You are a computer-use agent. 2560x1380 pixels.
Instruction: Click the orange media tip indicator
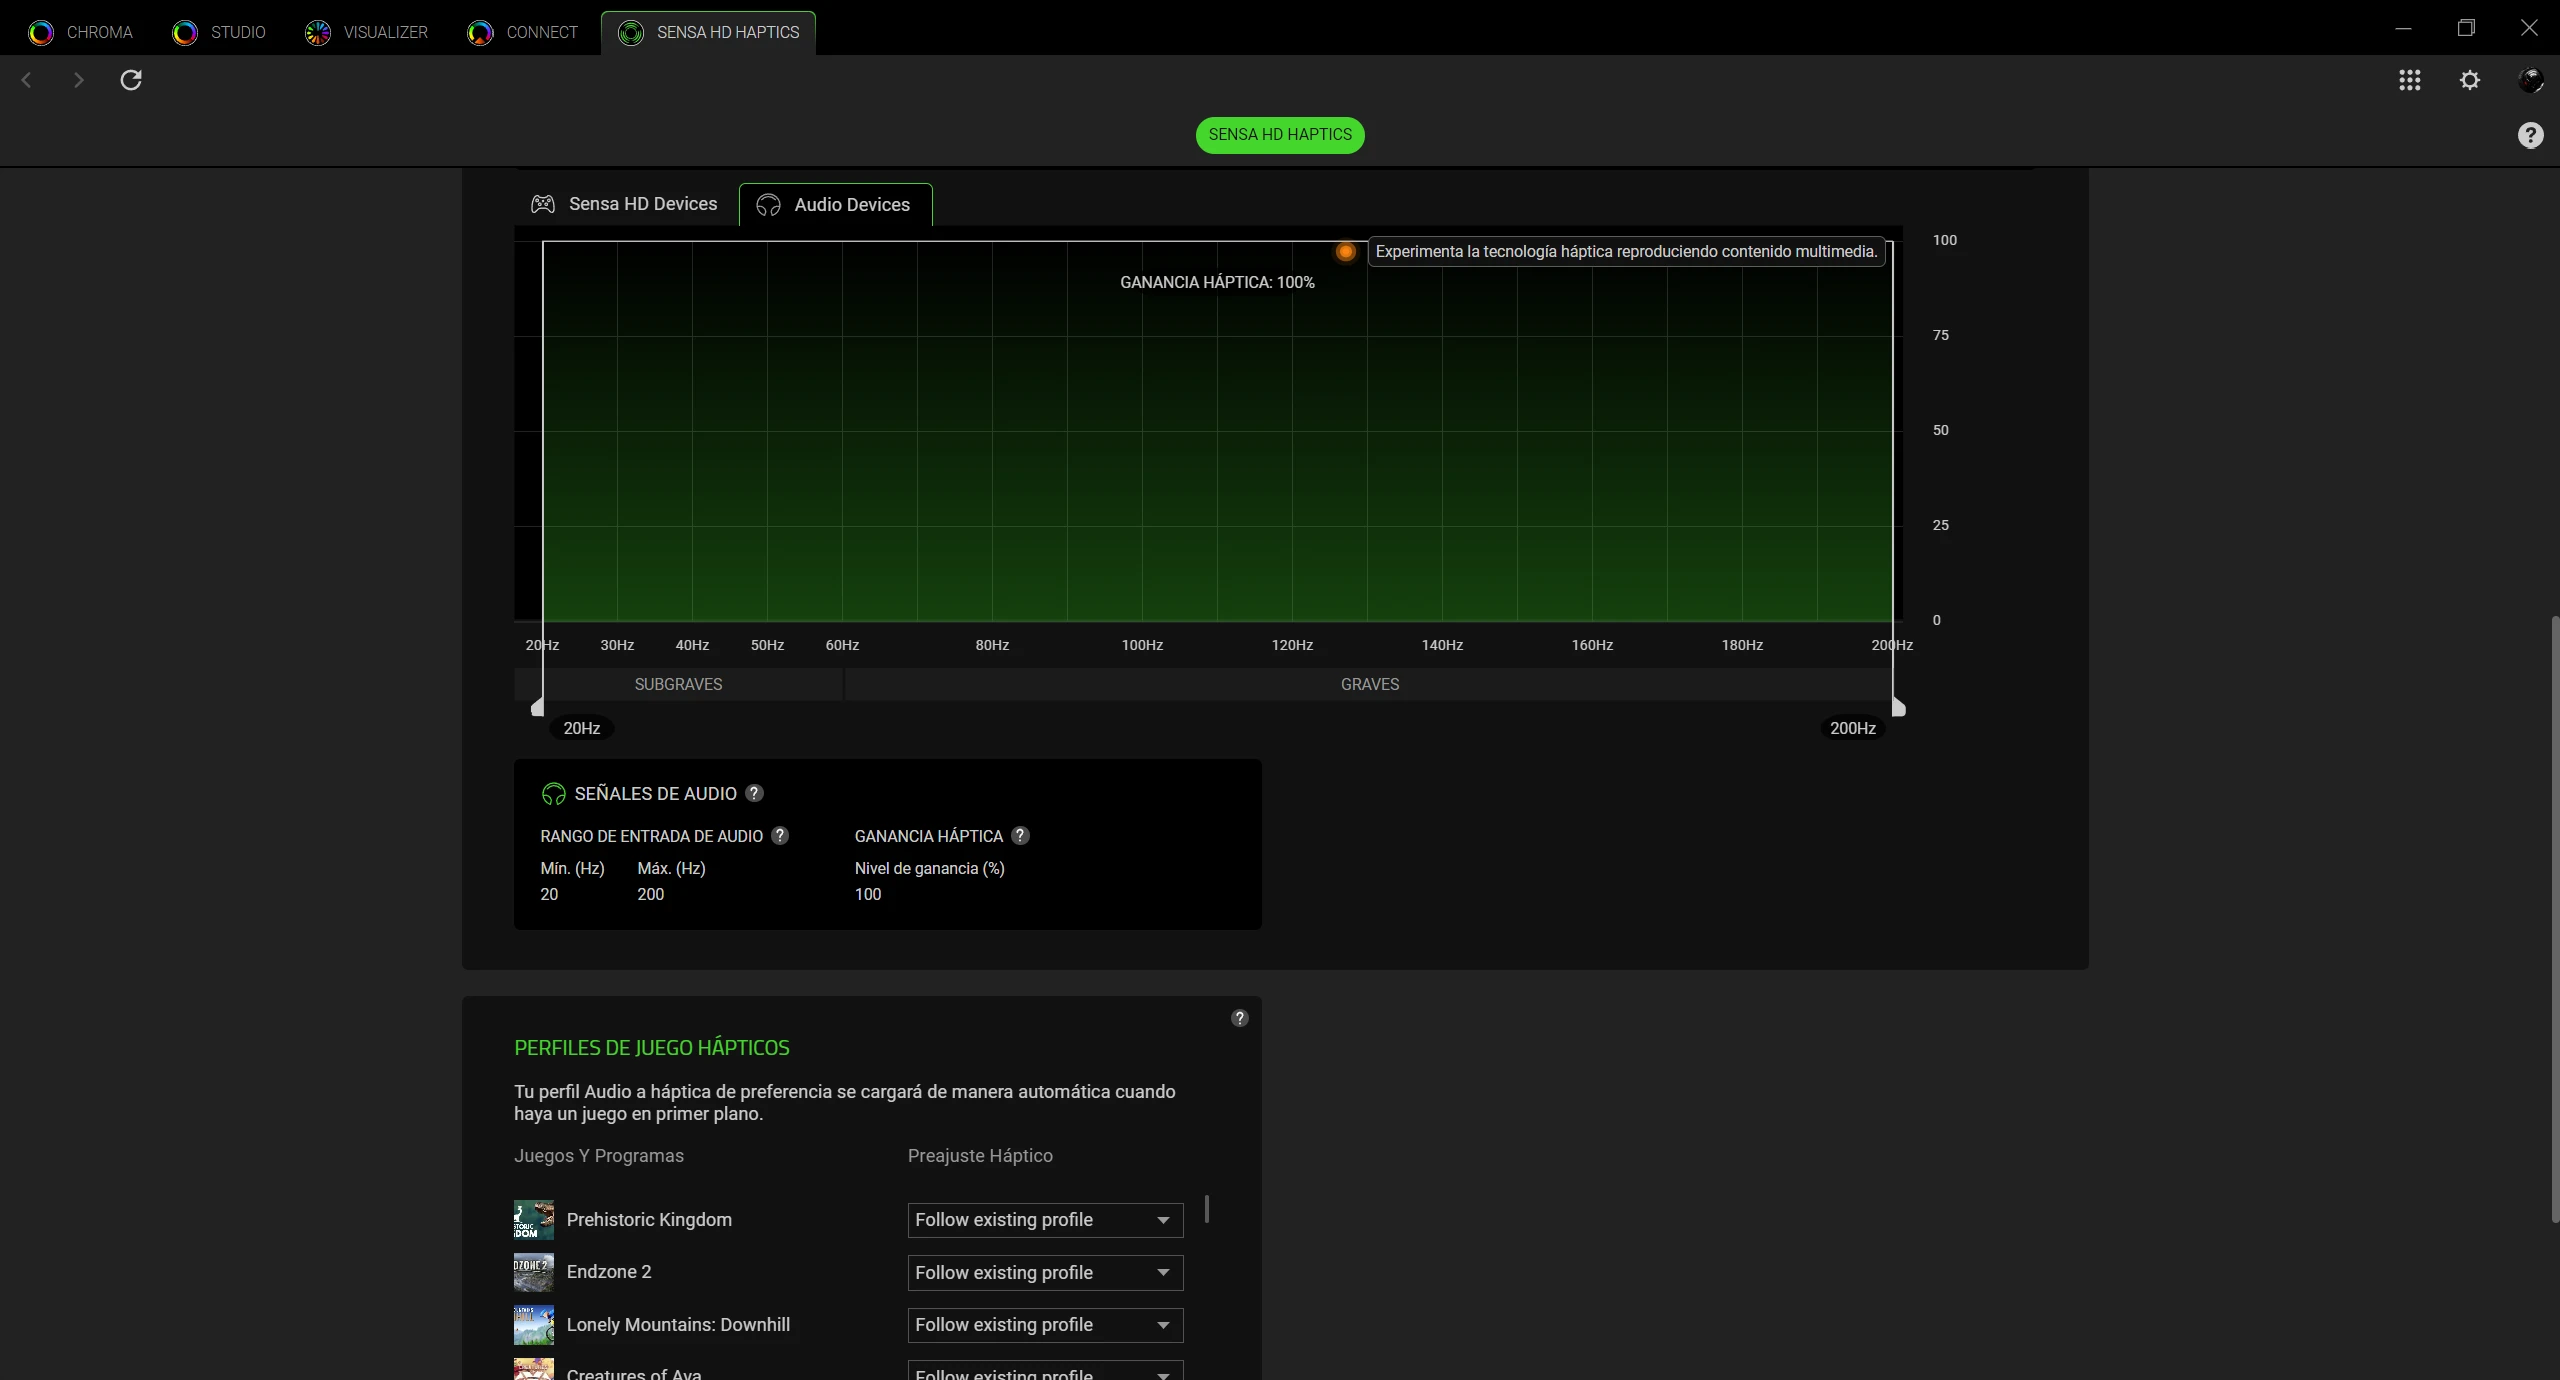click(x=1346, y=252)
